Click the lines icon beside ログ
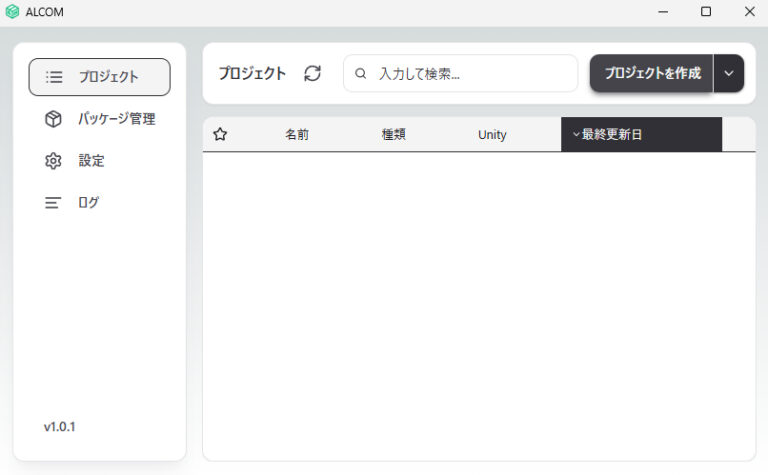The image size is (768, 475). tap(53, 203)
